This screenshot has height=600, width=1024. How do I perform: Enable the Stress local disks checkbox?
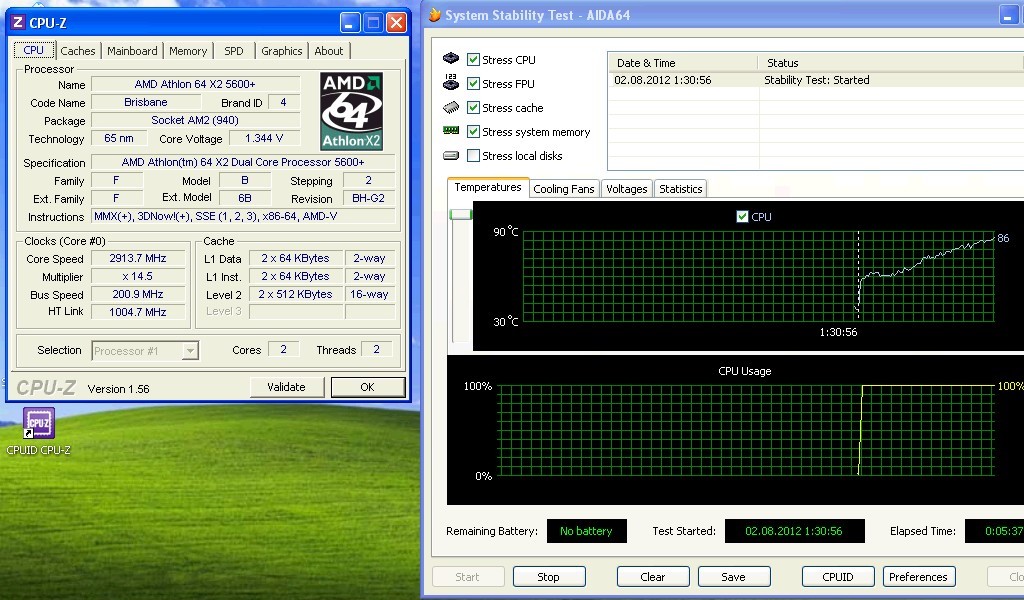click(474, 156)
